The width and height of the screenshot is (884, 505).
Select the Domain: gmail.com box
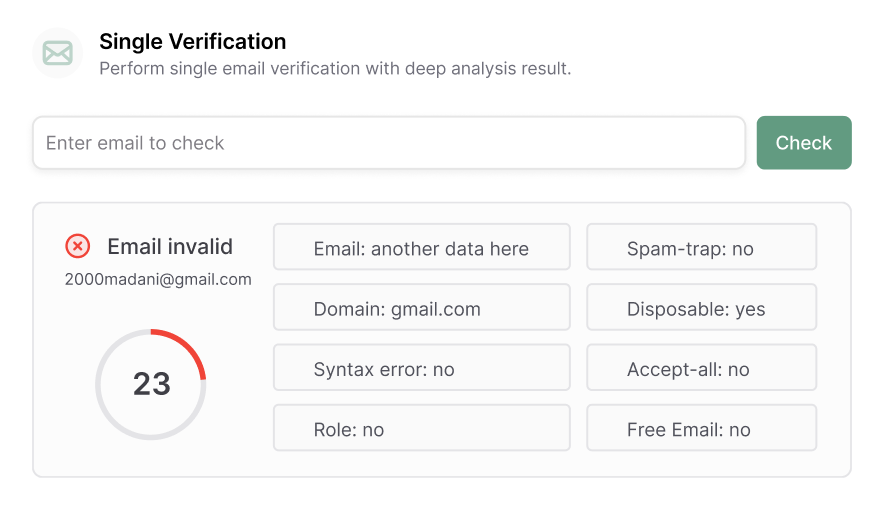[422, 307]
